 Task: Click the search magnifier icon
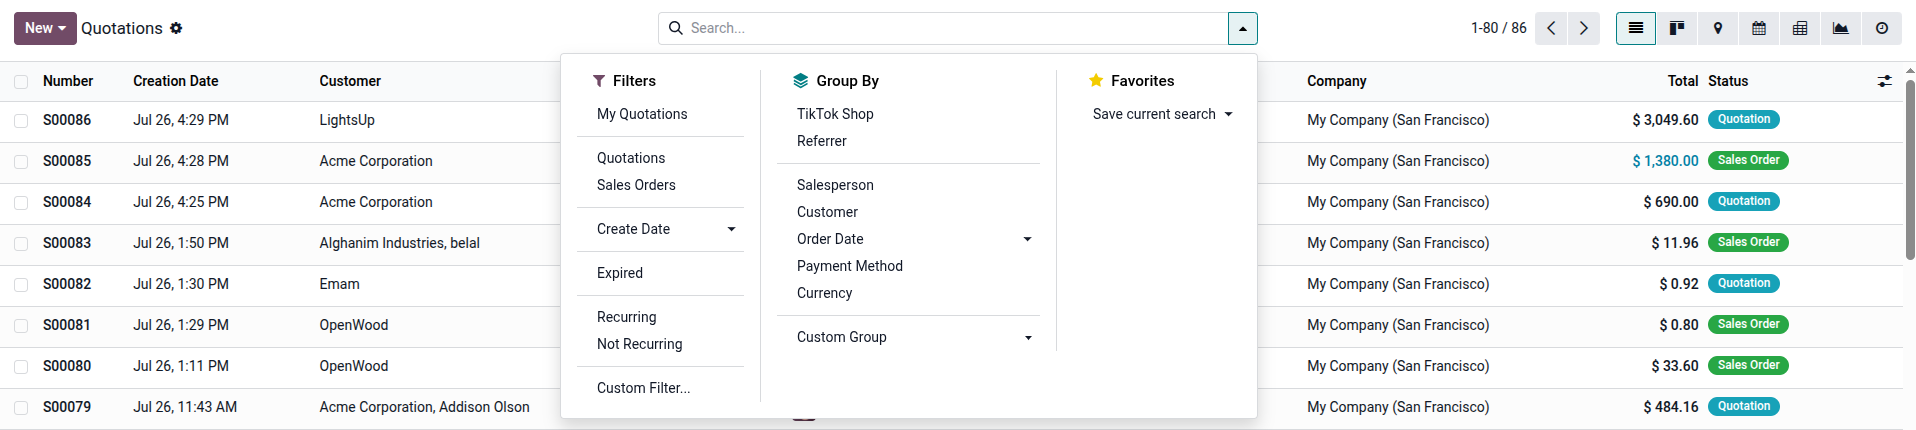pyautogui.click(x=676, y=28)
